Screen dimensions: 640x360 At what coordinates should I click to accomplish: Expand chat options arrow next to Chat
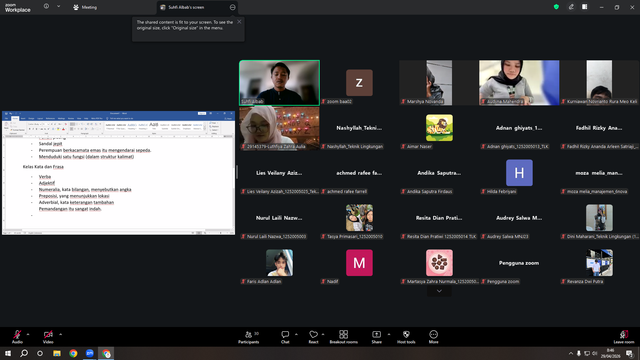point(296,335)
